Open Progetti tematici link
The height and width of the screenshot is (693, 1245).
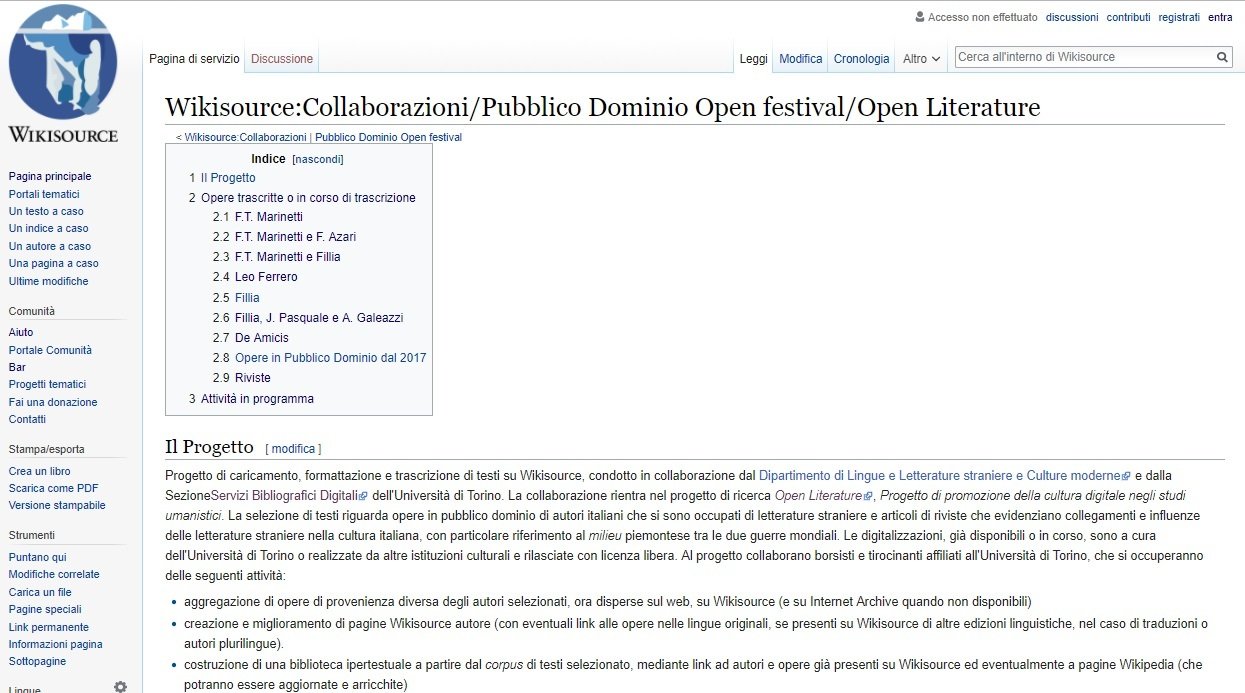click(x=47, y=385)
